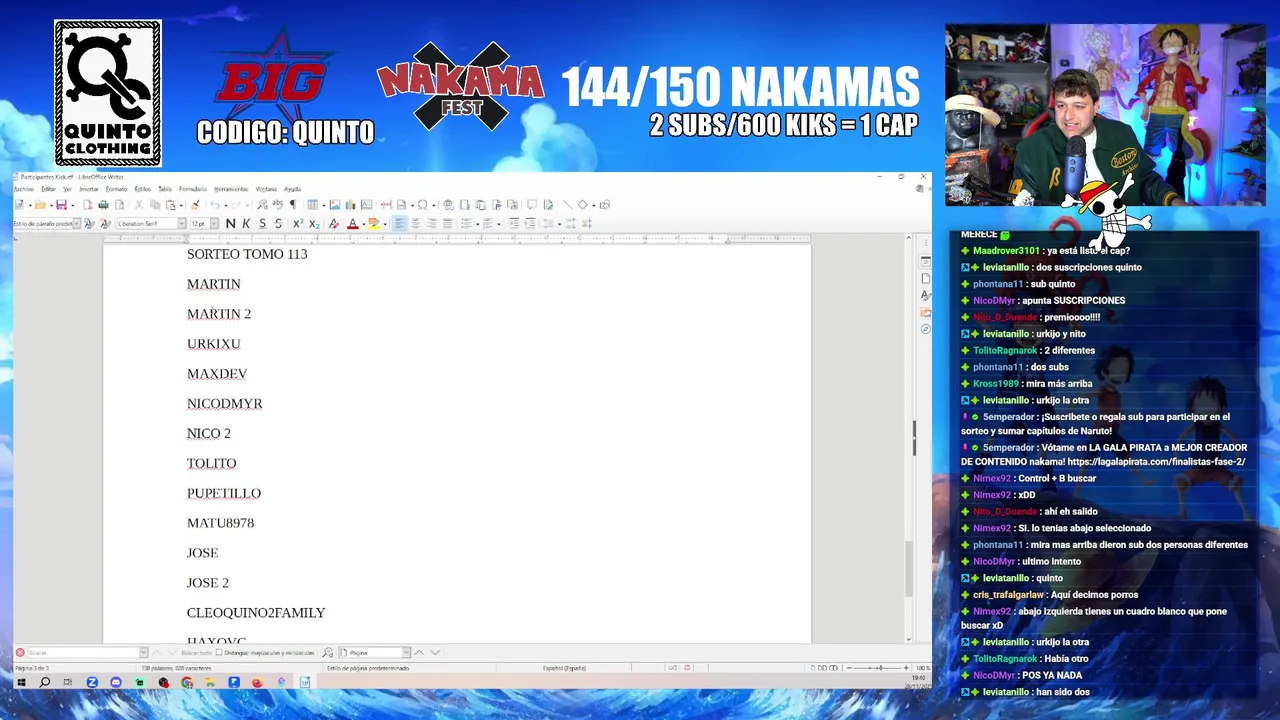This screenshot has height=720, width=1280.
Task: Click Buscar todo button
Action: pyautogui.click(x=197, y=652)
